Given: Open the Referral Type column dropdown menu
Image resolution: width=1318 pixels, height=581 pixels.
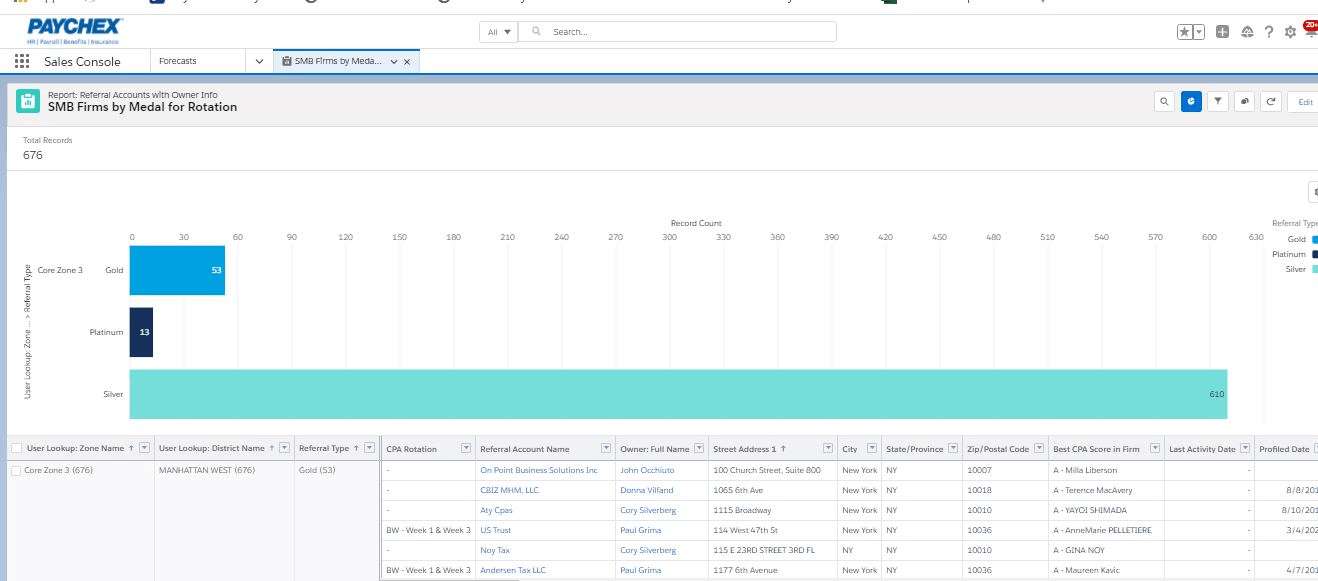Looking at the screenshot, I should 369,449.
